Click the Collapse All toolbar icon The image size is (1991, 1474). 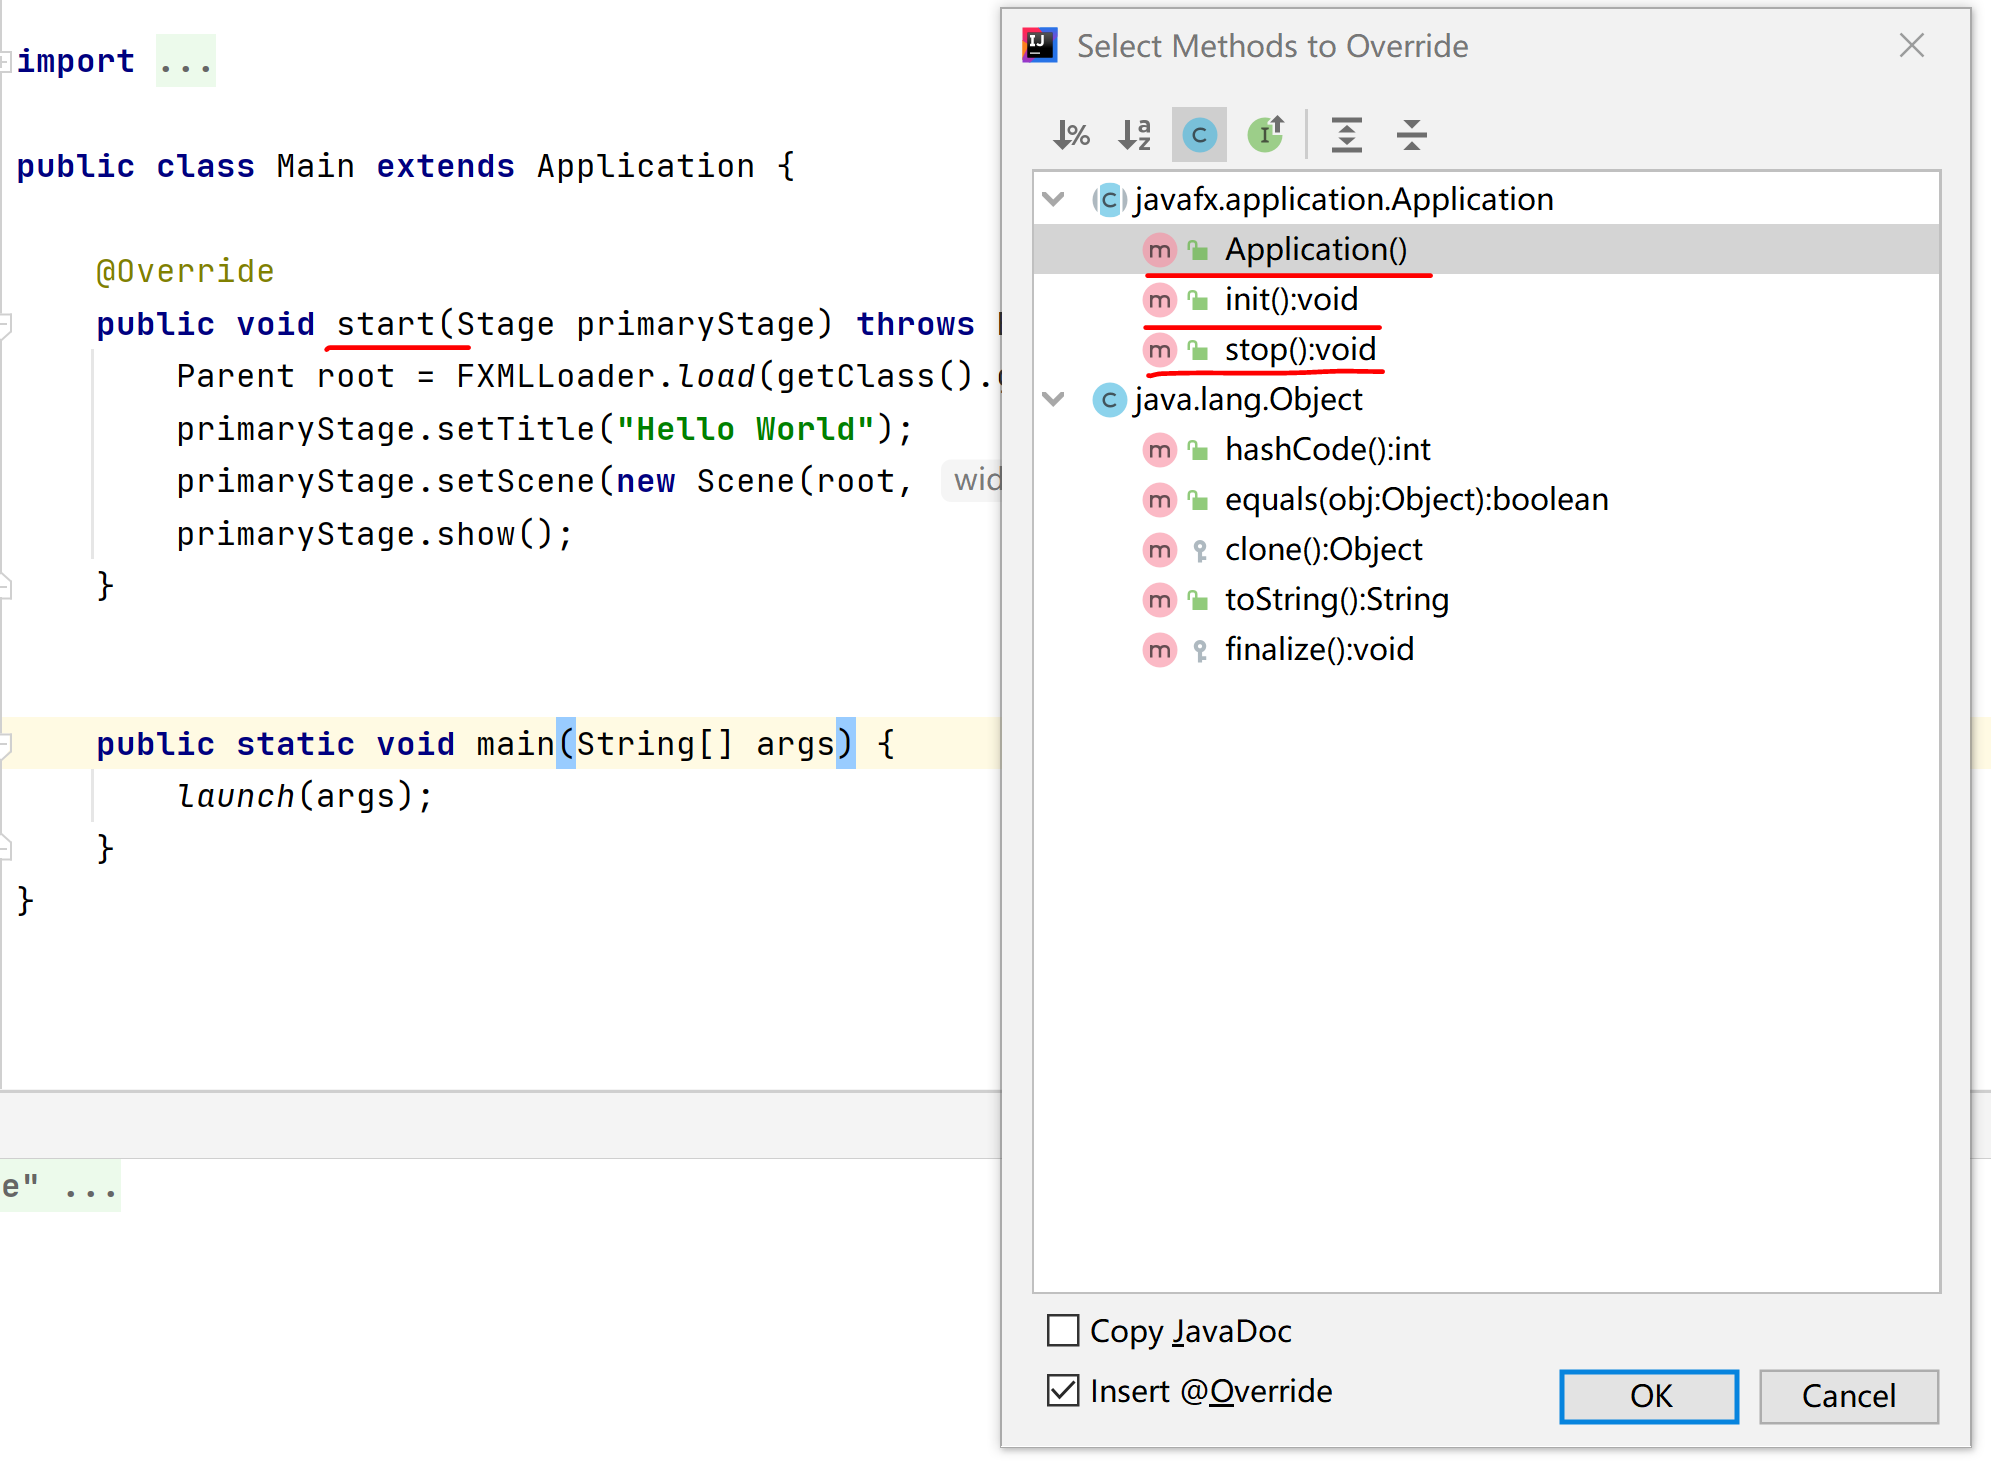(x=1411, y=134)
